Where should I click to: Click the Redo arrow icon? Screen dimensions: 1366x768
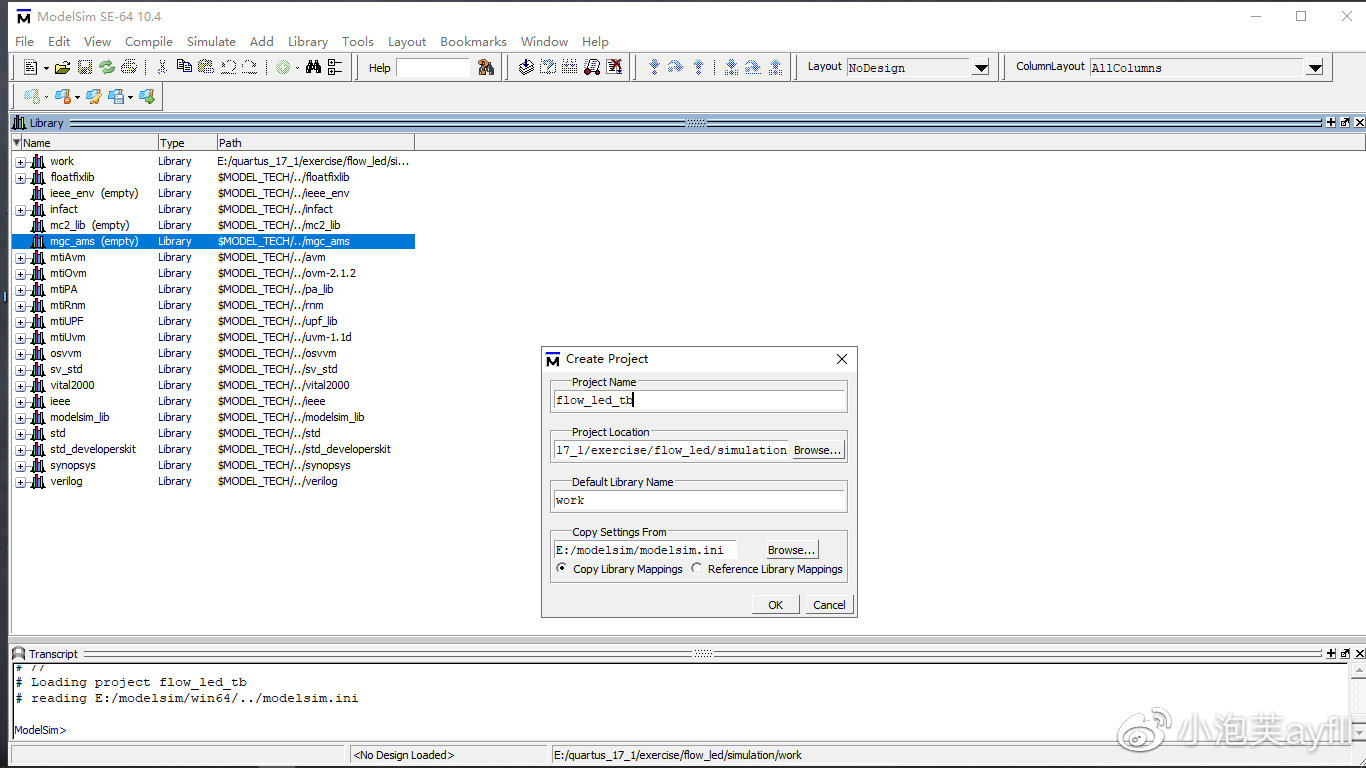[250, 67]
